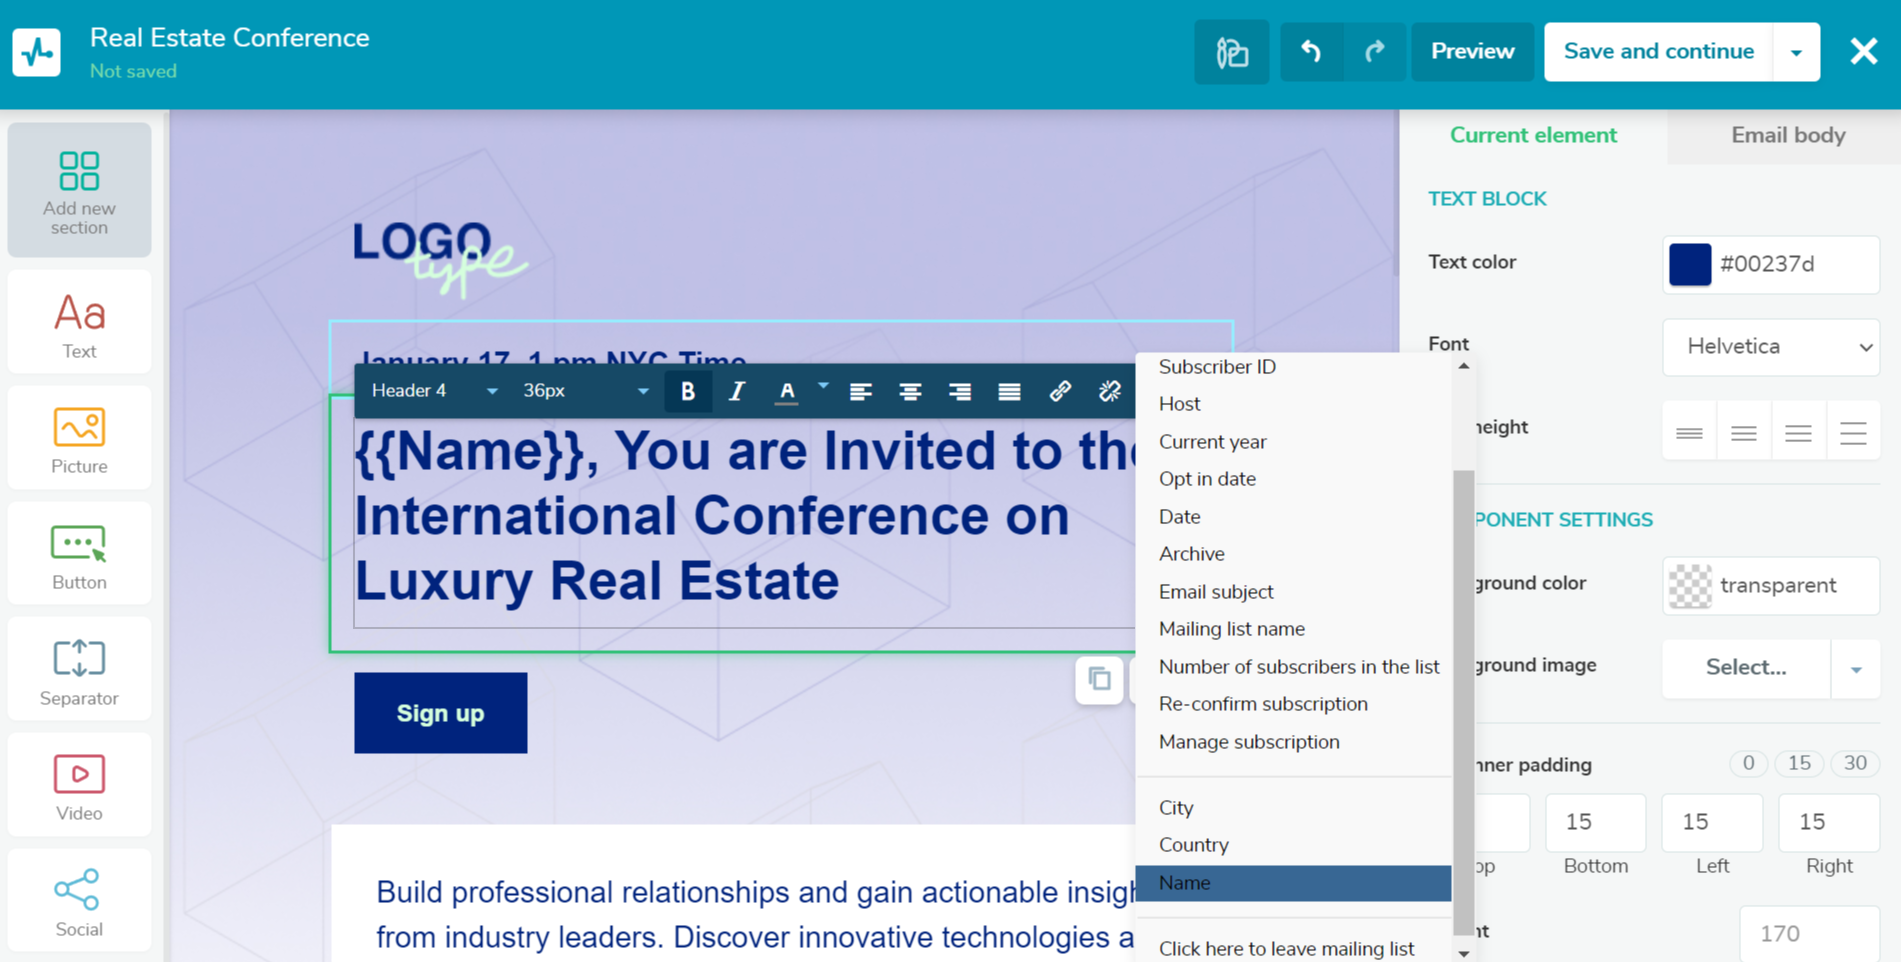Insert the Email subject variable from the menu
The height and width of the screenshot is (962, 1901).
1216,591
